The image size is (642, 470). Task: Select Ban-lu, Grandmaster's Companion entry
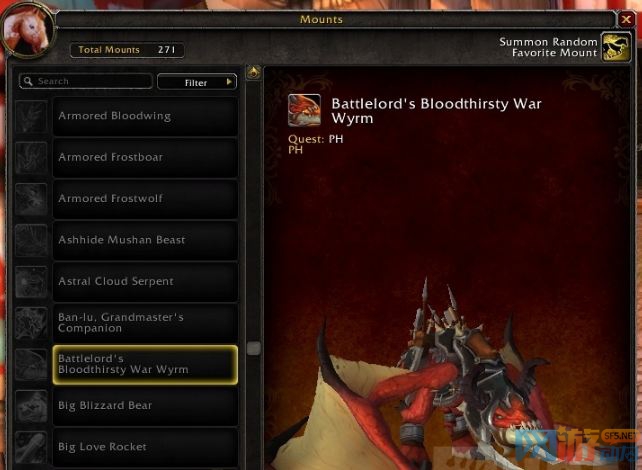pos(145,323)
